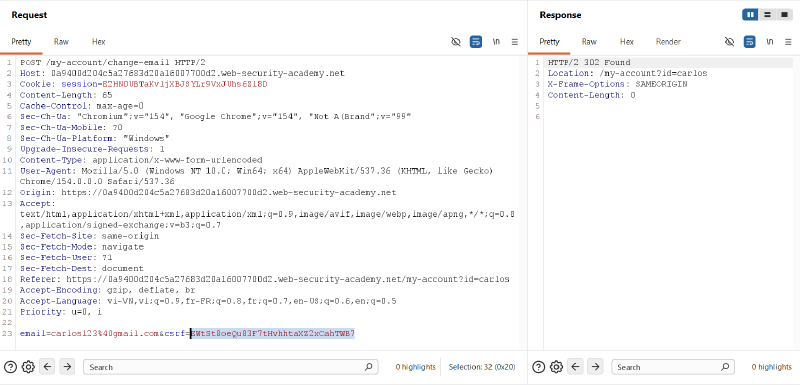The image size is (800, 385).
Task: Click the Accept-Language header line
Action: [x=208, y=301]
